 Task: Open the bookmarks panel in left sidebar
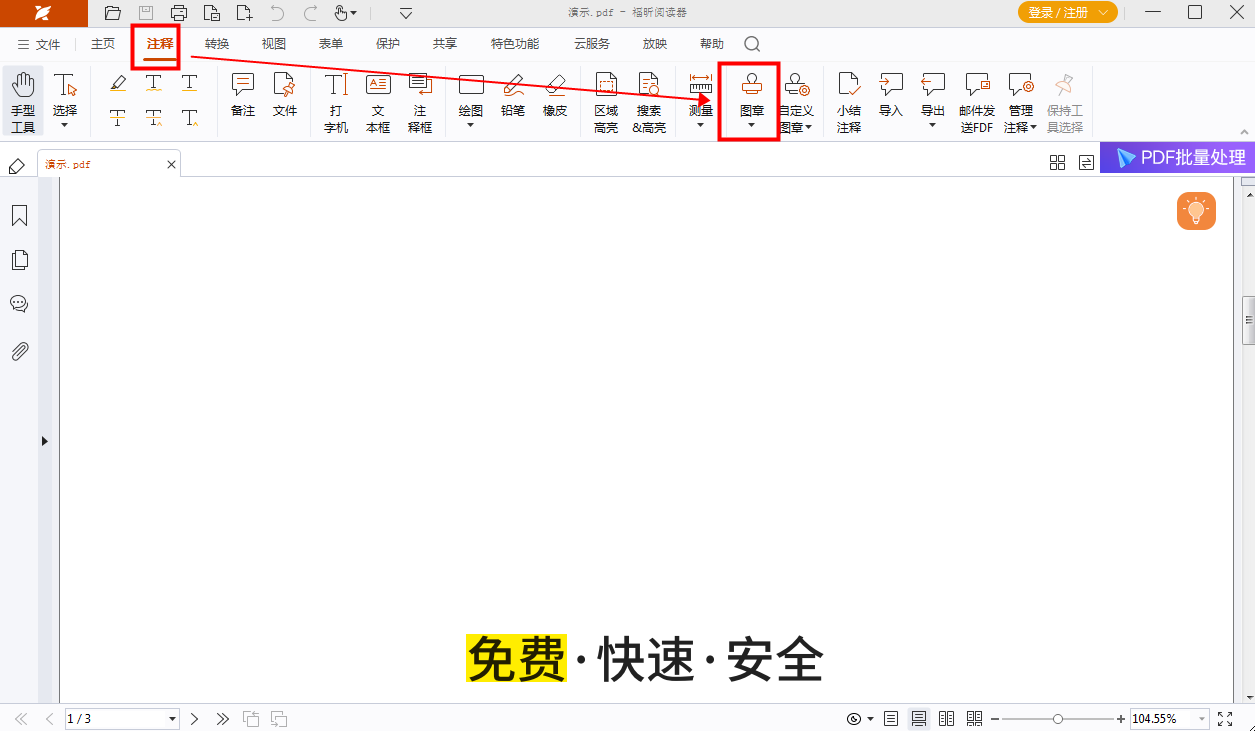[19, 216]
